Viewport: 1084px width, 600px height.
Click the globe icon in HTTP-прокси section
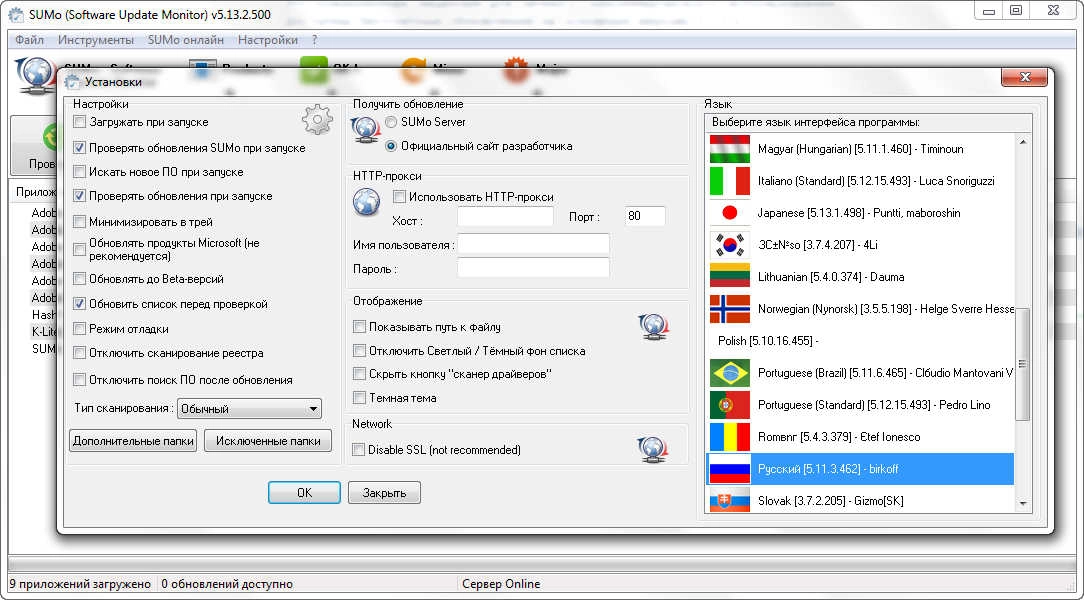pos(366,203)
